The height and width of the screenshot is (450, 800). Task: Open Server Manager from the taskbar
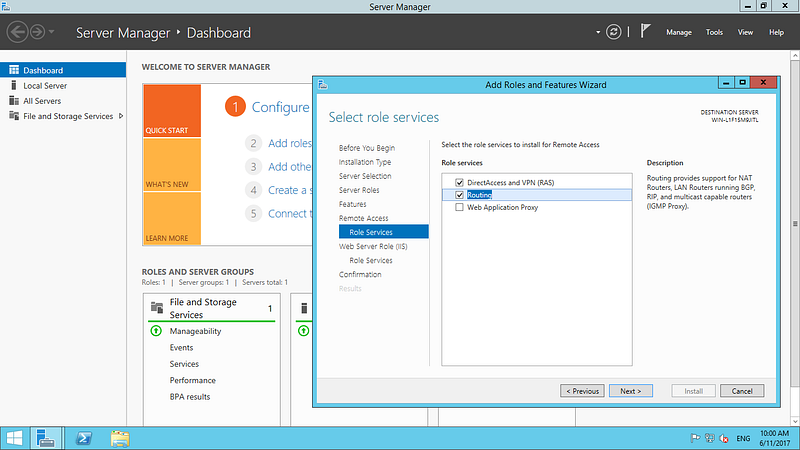coord(46,438)
